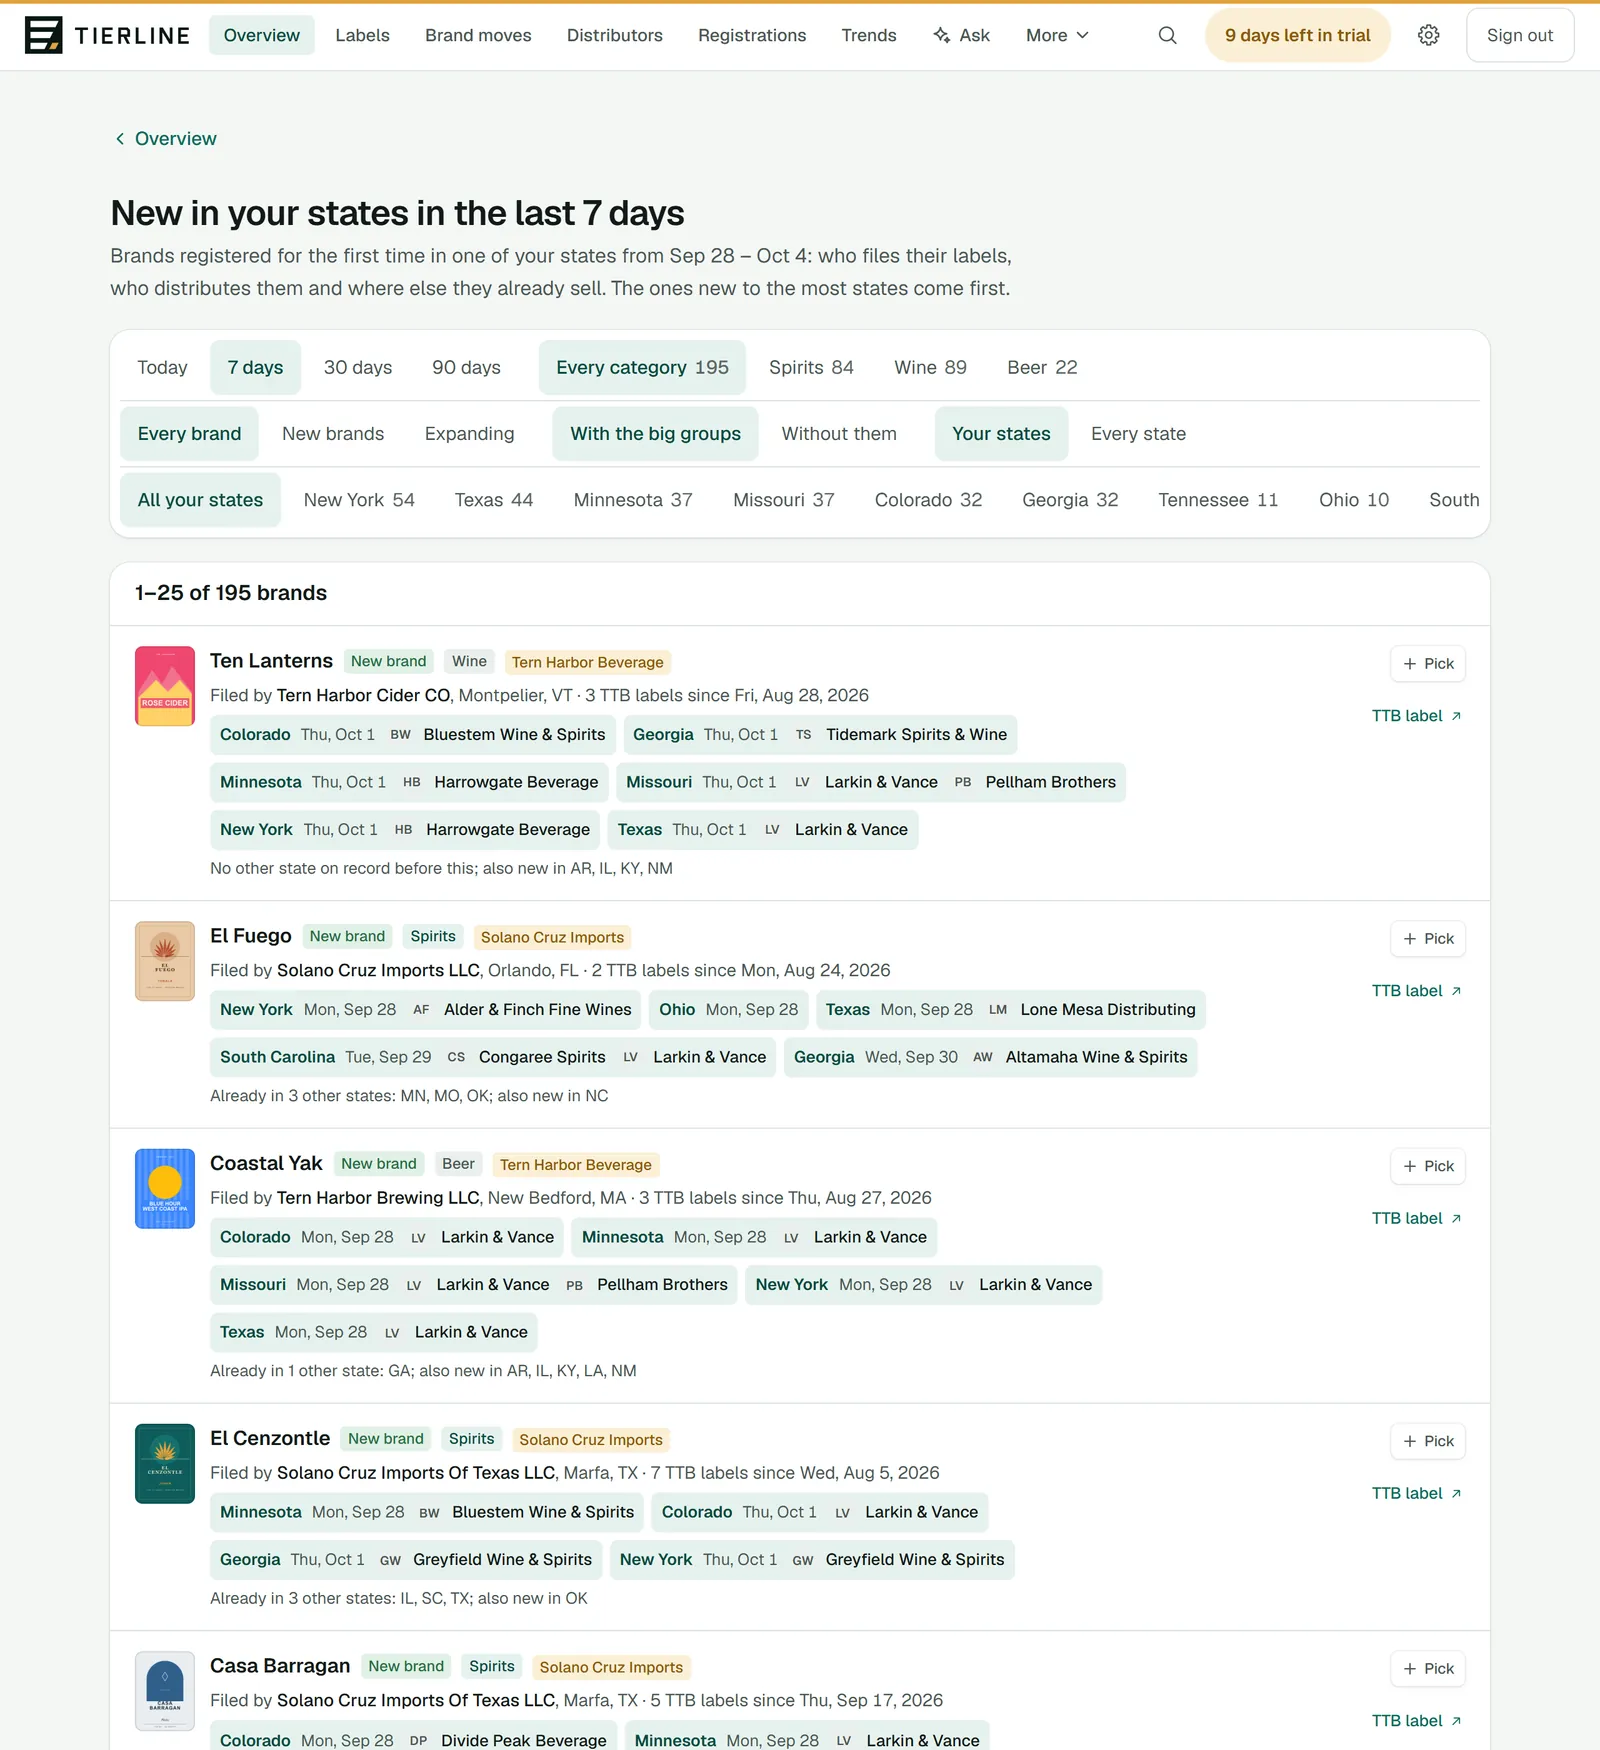Select All your states filter
The image size is (1600, 1750).
pyautogui.click(x=200, y=500)
